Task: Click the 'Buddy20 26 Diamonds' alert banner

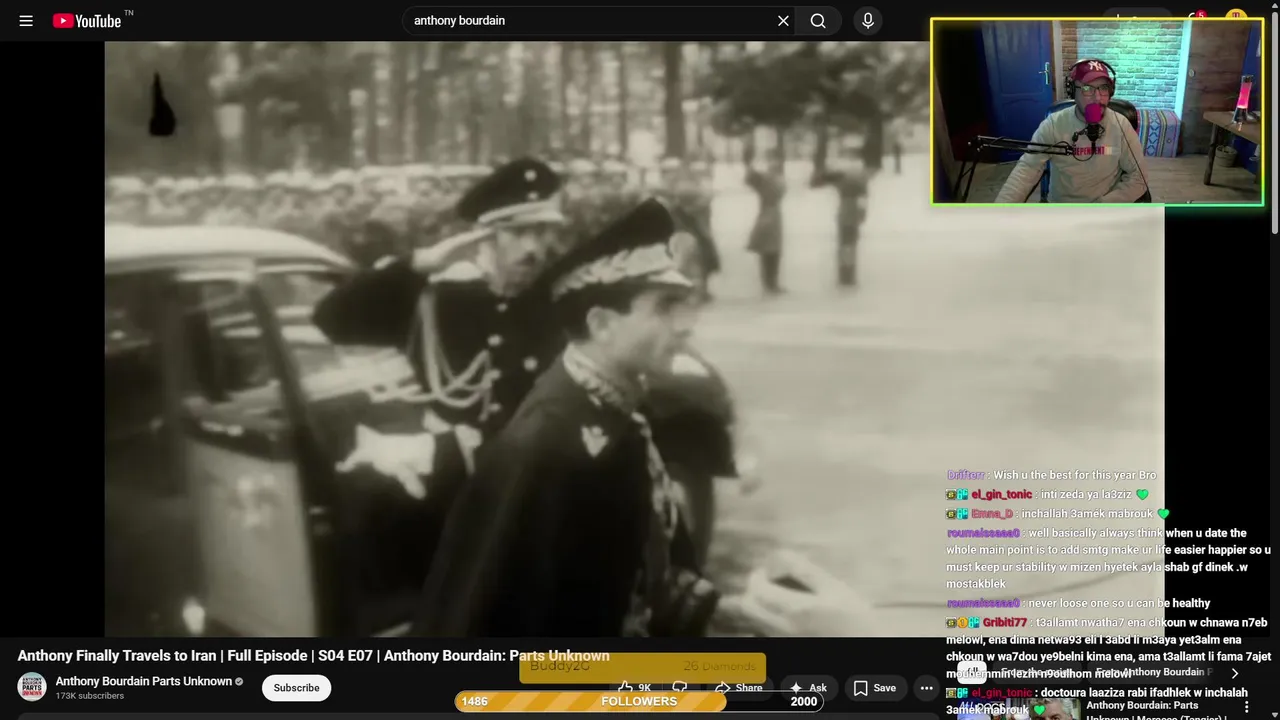Action: pos(642,667)
